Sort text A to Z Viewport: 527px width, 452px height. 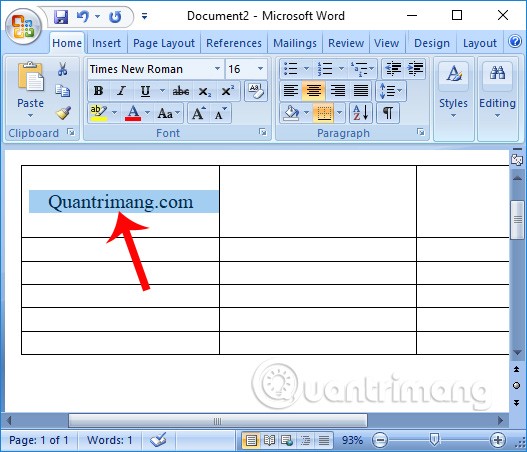pos(361,113)
